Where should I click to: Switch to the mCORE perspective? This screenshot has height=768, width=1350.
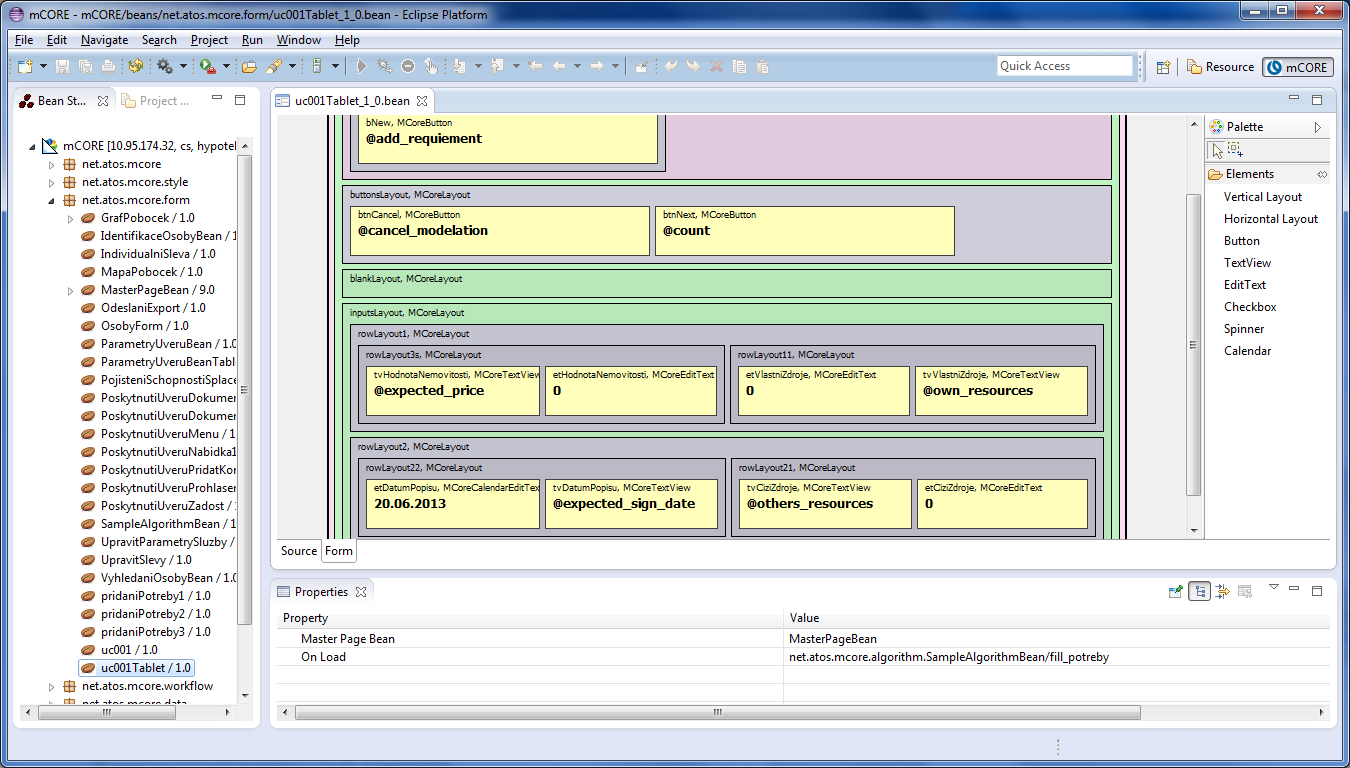pos(1298,67)
